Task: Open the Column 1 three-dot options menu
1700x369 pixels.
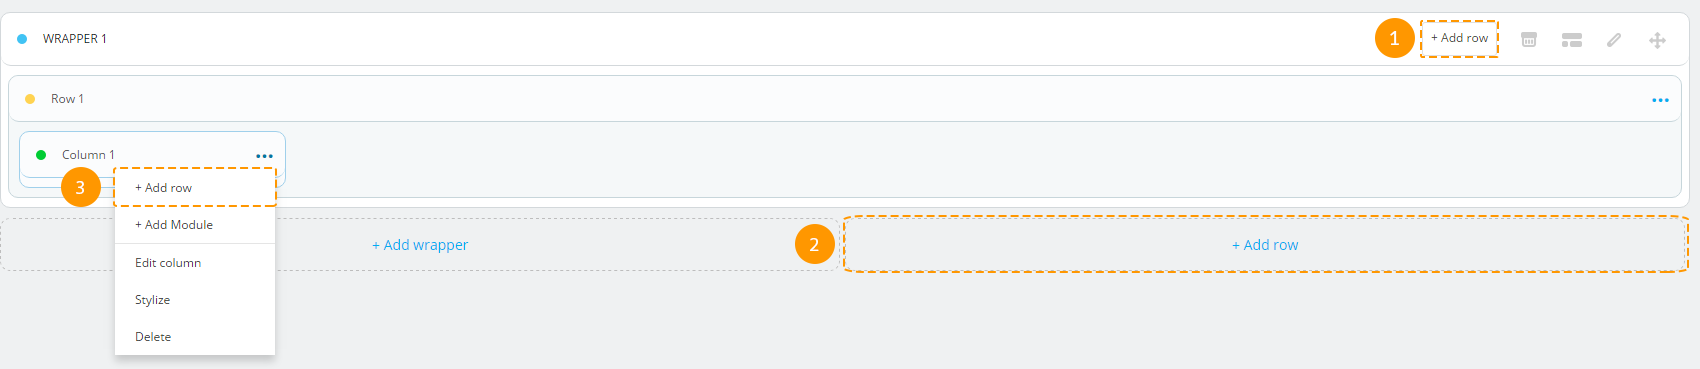Action: (264, 156)
